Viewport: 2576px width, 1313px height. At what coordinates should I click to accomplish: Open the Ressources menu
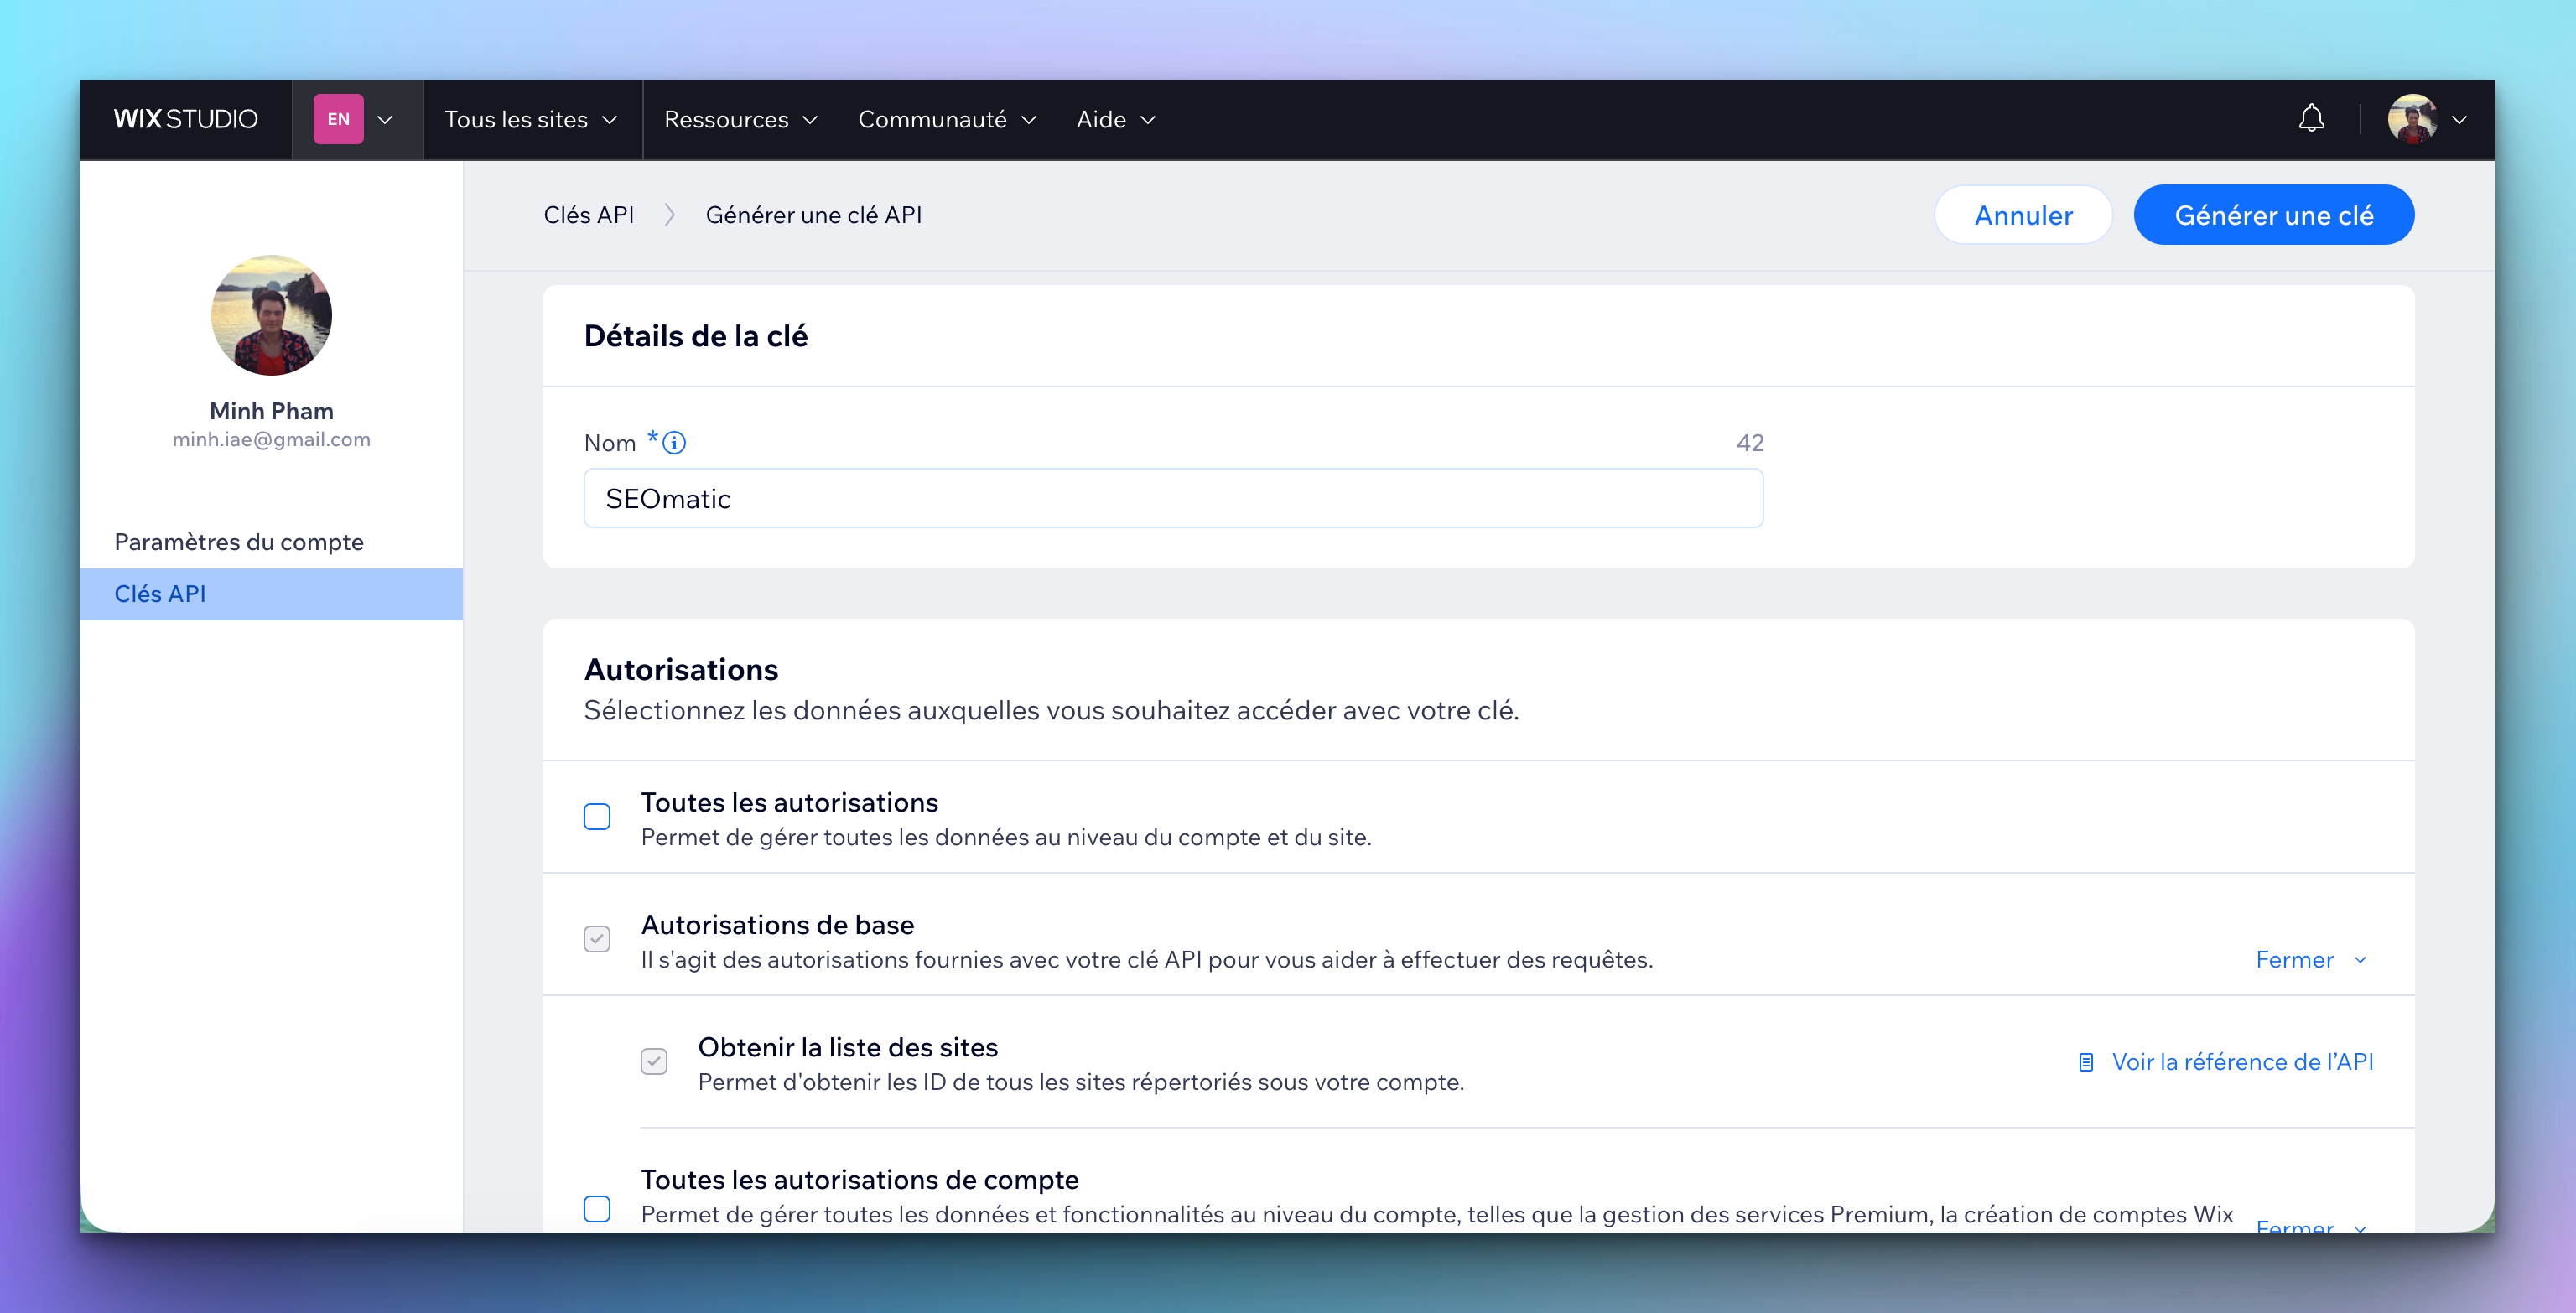[x=741, y=119]
